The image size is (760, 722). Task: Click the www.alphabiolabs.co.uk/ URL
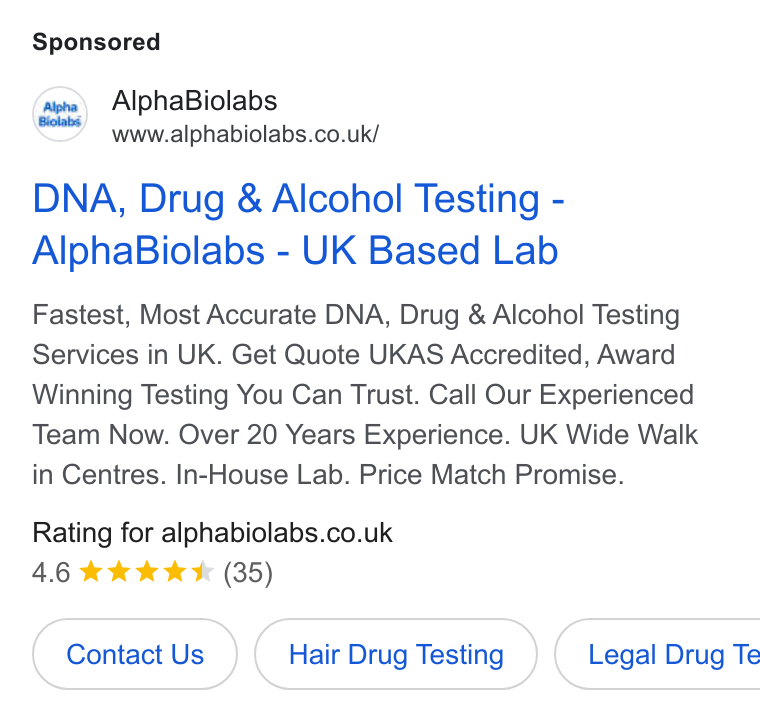[246, 134]
